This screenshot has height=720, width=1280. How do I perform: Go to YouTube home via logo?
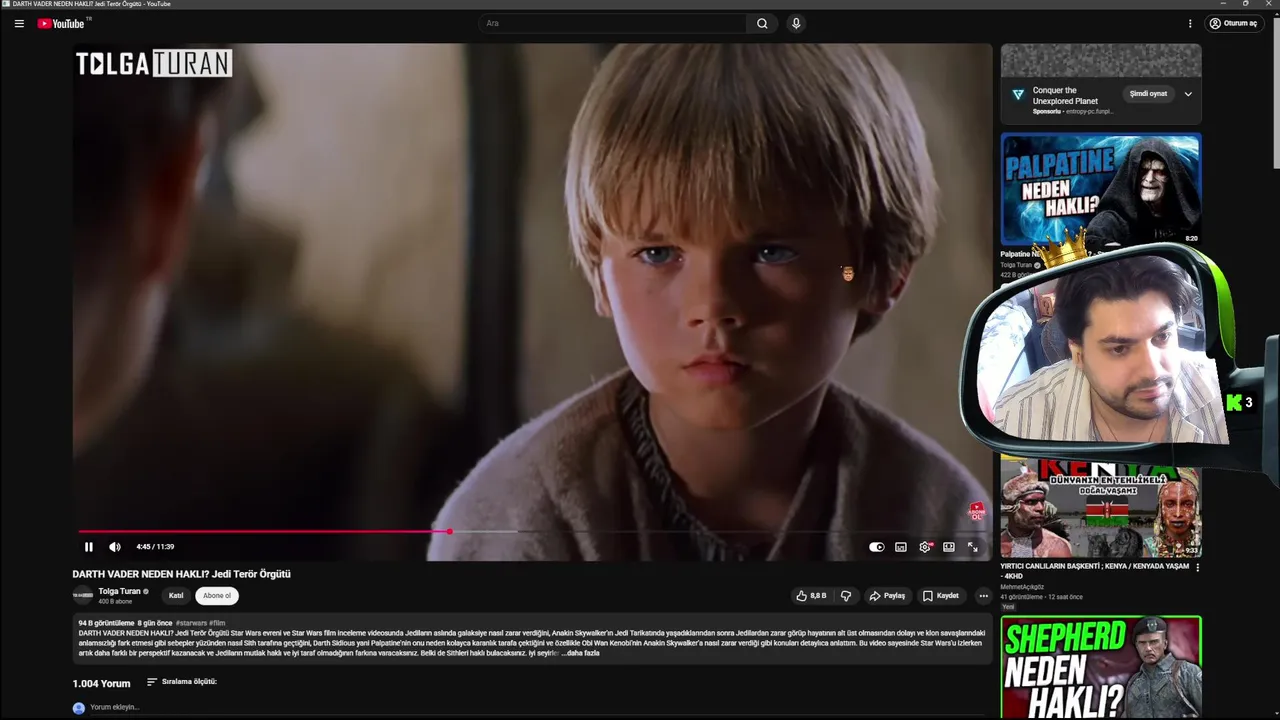pyautogui.click(x=61, y=23)
